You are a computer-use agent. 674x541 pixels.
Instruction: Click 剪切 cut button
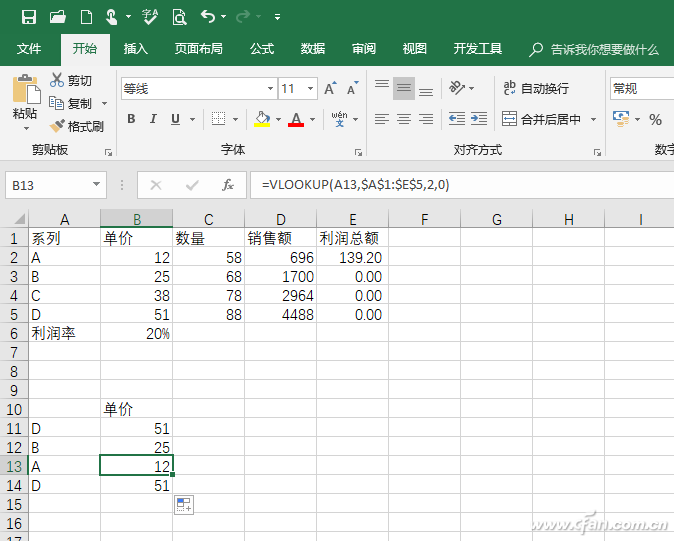[x=70, y=80]
